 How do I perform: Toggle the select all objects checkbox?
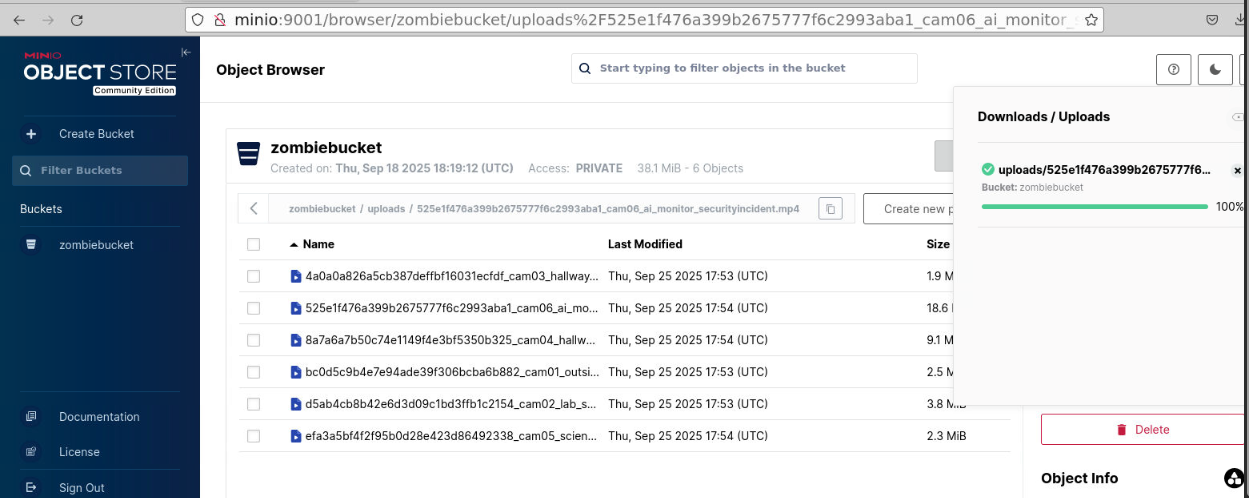[253, 244]
